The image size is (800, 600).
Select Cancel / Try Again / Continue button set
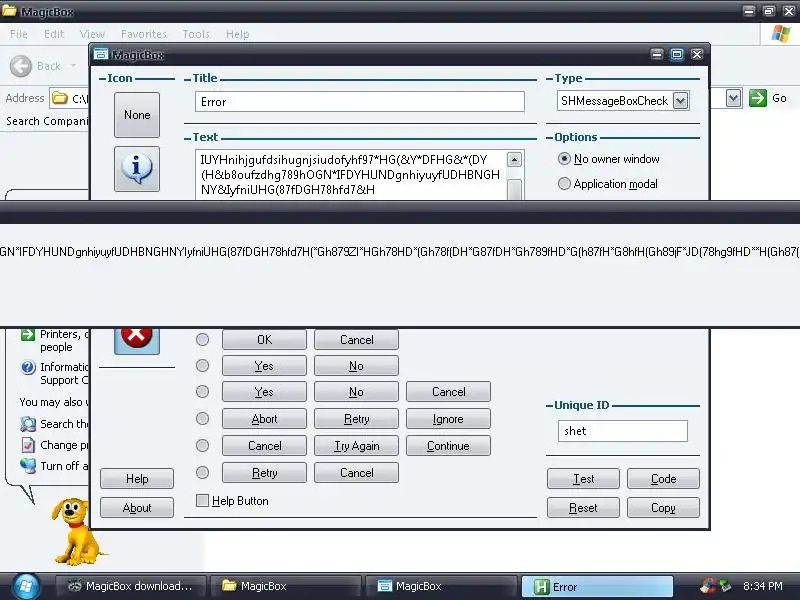coord(203,446)
